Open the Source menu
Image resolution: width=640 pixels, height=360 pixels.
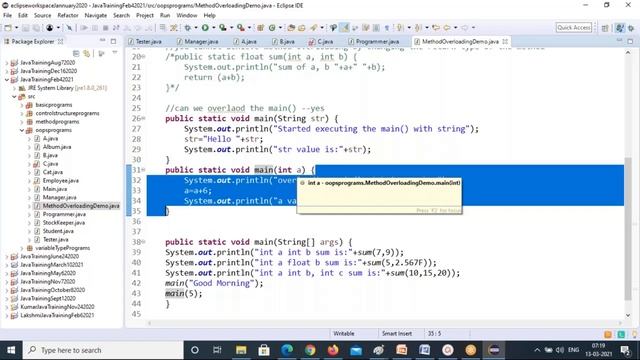(x=42, y=16)
